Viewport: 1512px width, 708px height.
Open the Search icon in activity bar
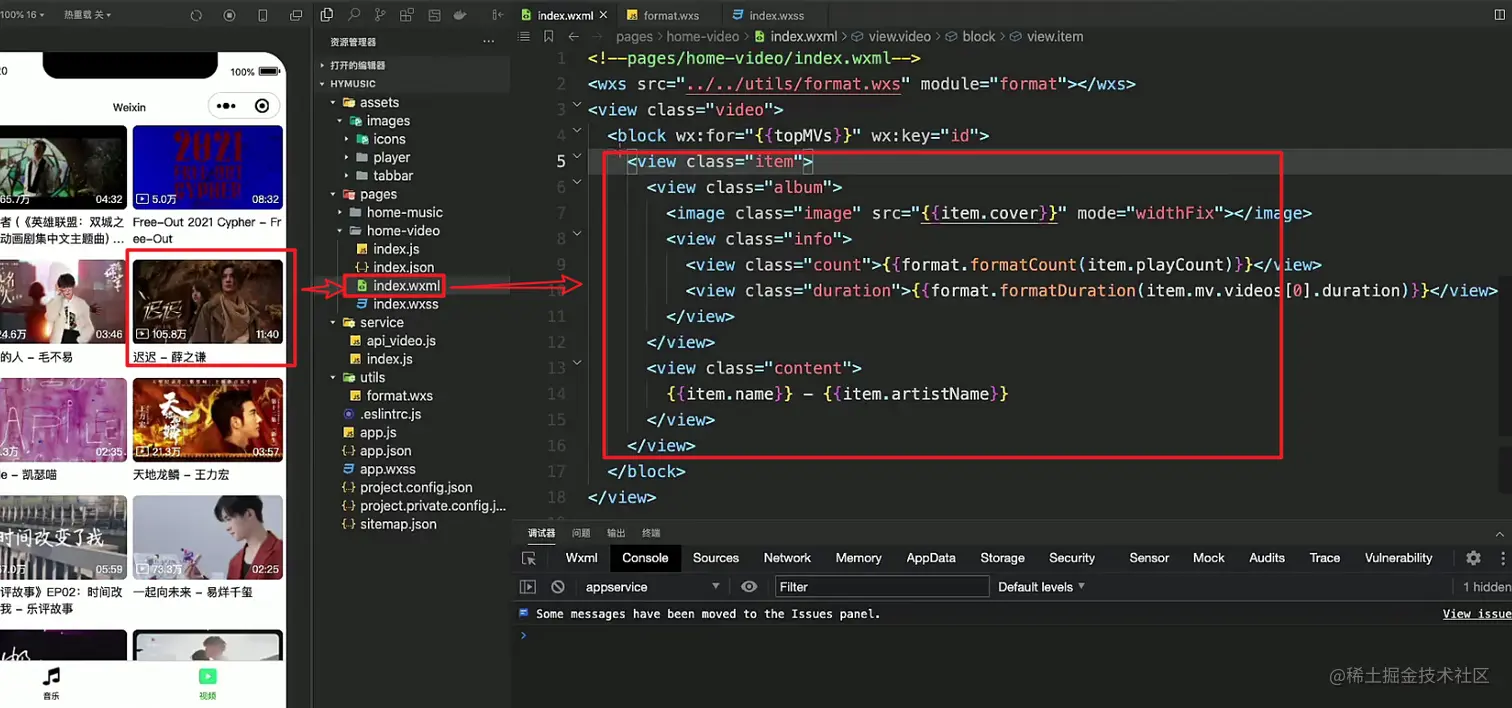[354, 15]
